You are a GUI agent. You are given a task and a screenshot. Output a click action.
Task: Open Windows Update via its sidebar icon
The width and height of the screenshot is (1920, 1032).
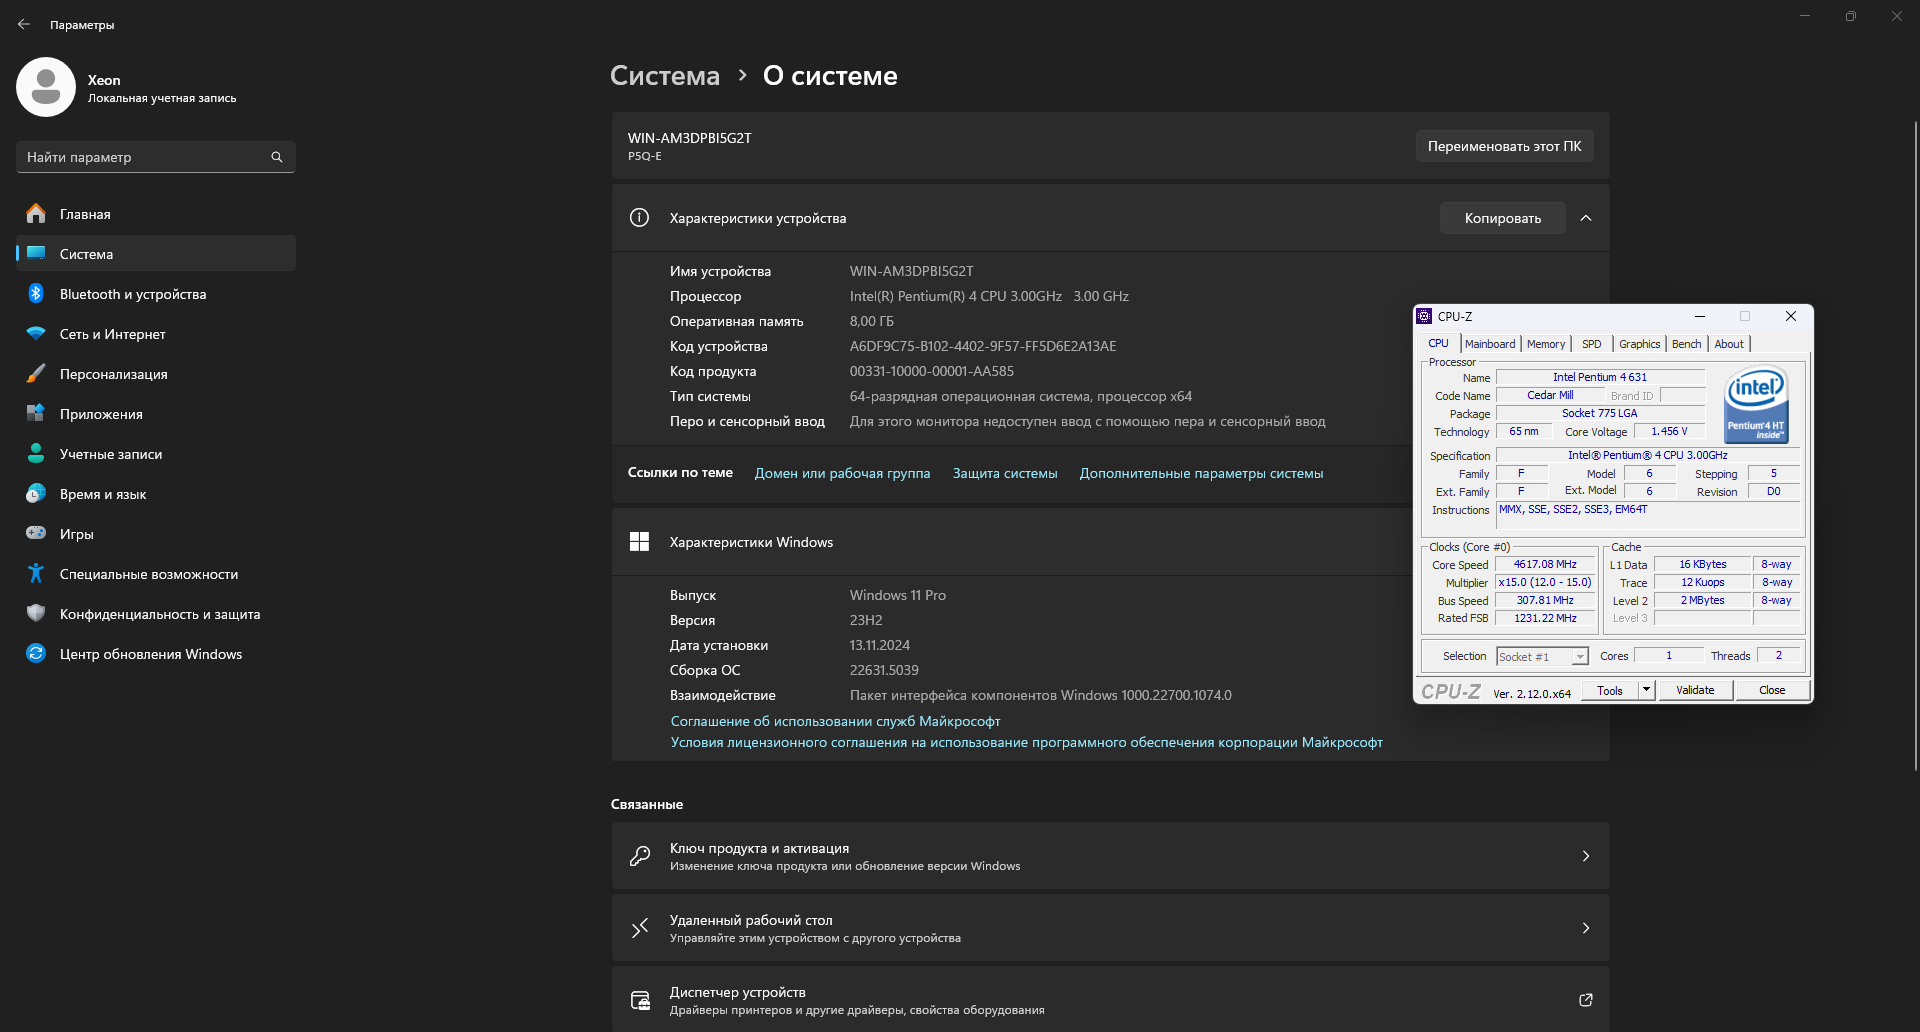(x=36, y=654)
